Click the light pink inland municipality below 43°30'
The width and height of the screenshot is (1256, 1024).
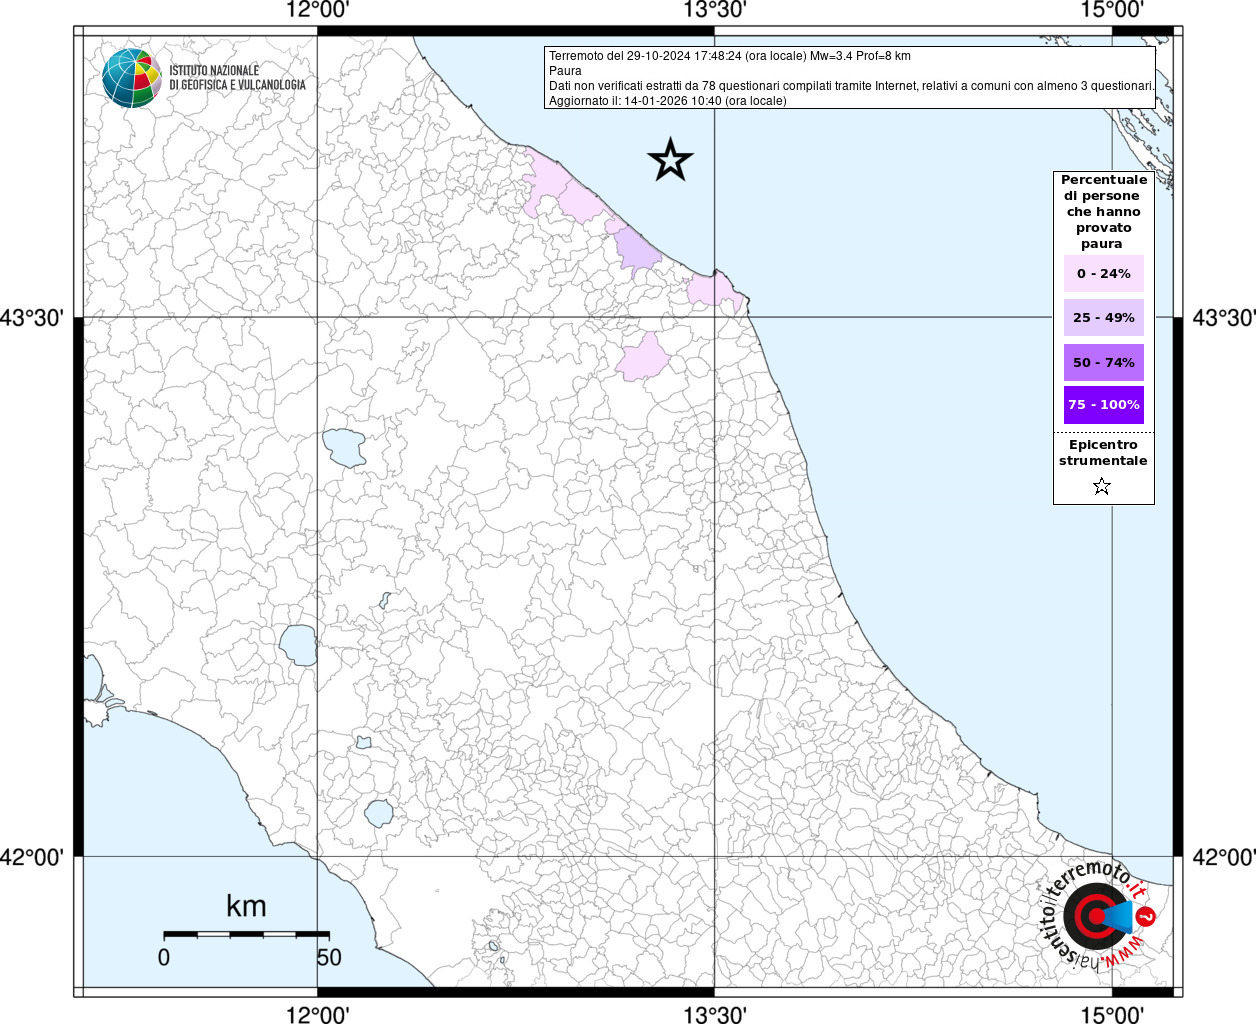point(643,358)
